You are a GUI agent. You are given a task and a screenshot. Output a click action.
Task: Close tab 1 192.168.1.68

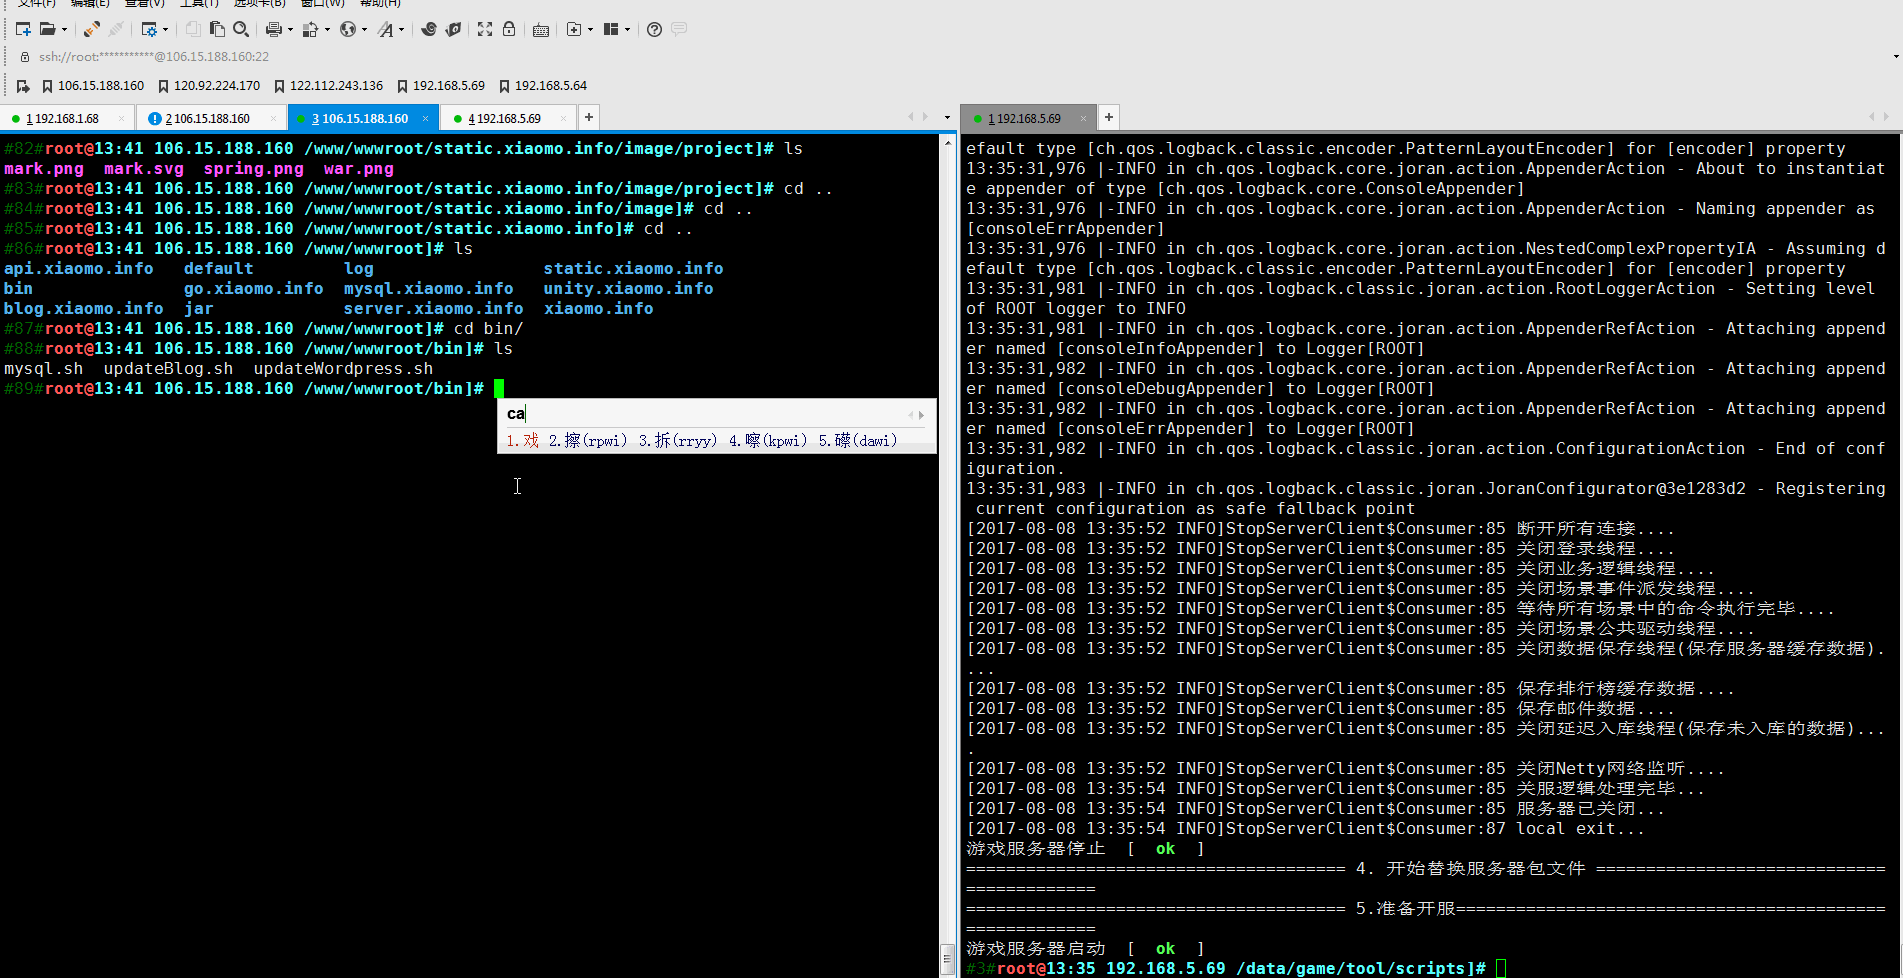[122, 118]
